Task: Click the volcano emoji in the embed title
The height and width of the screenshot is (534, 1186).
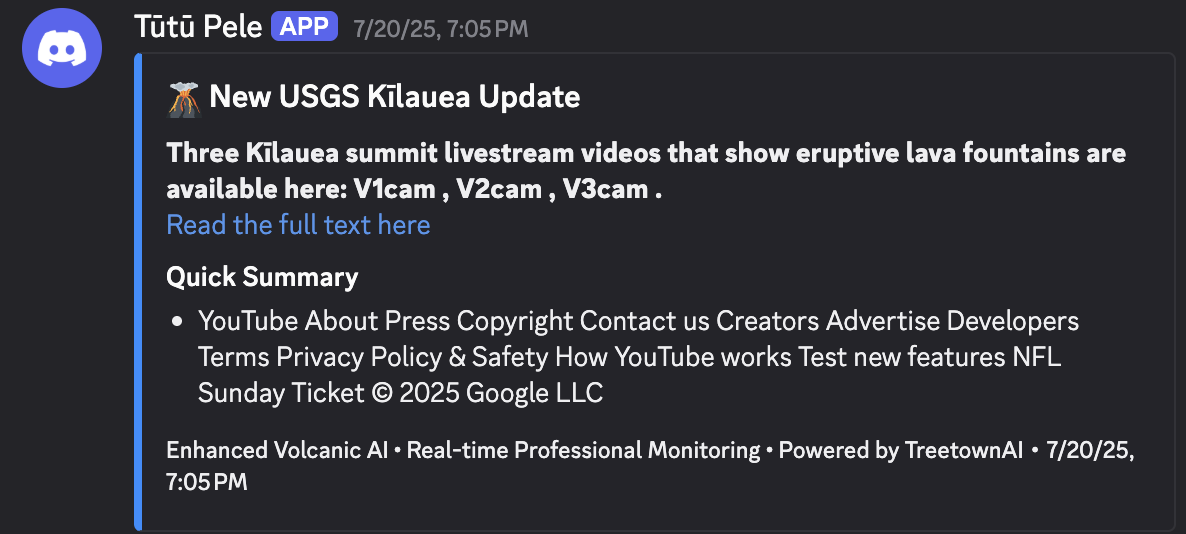Action: tap(182, 98)
